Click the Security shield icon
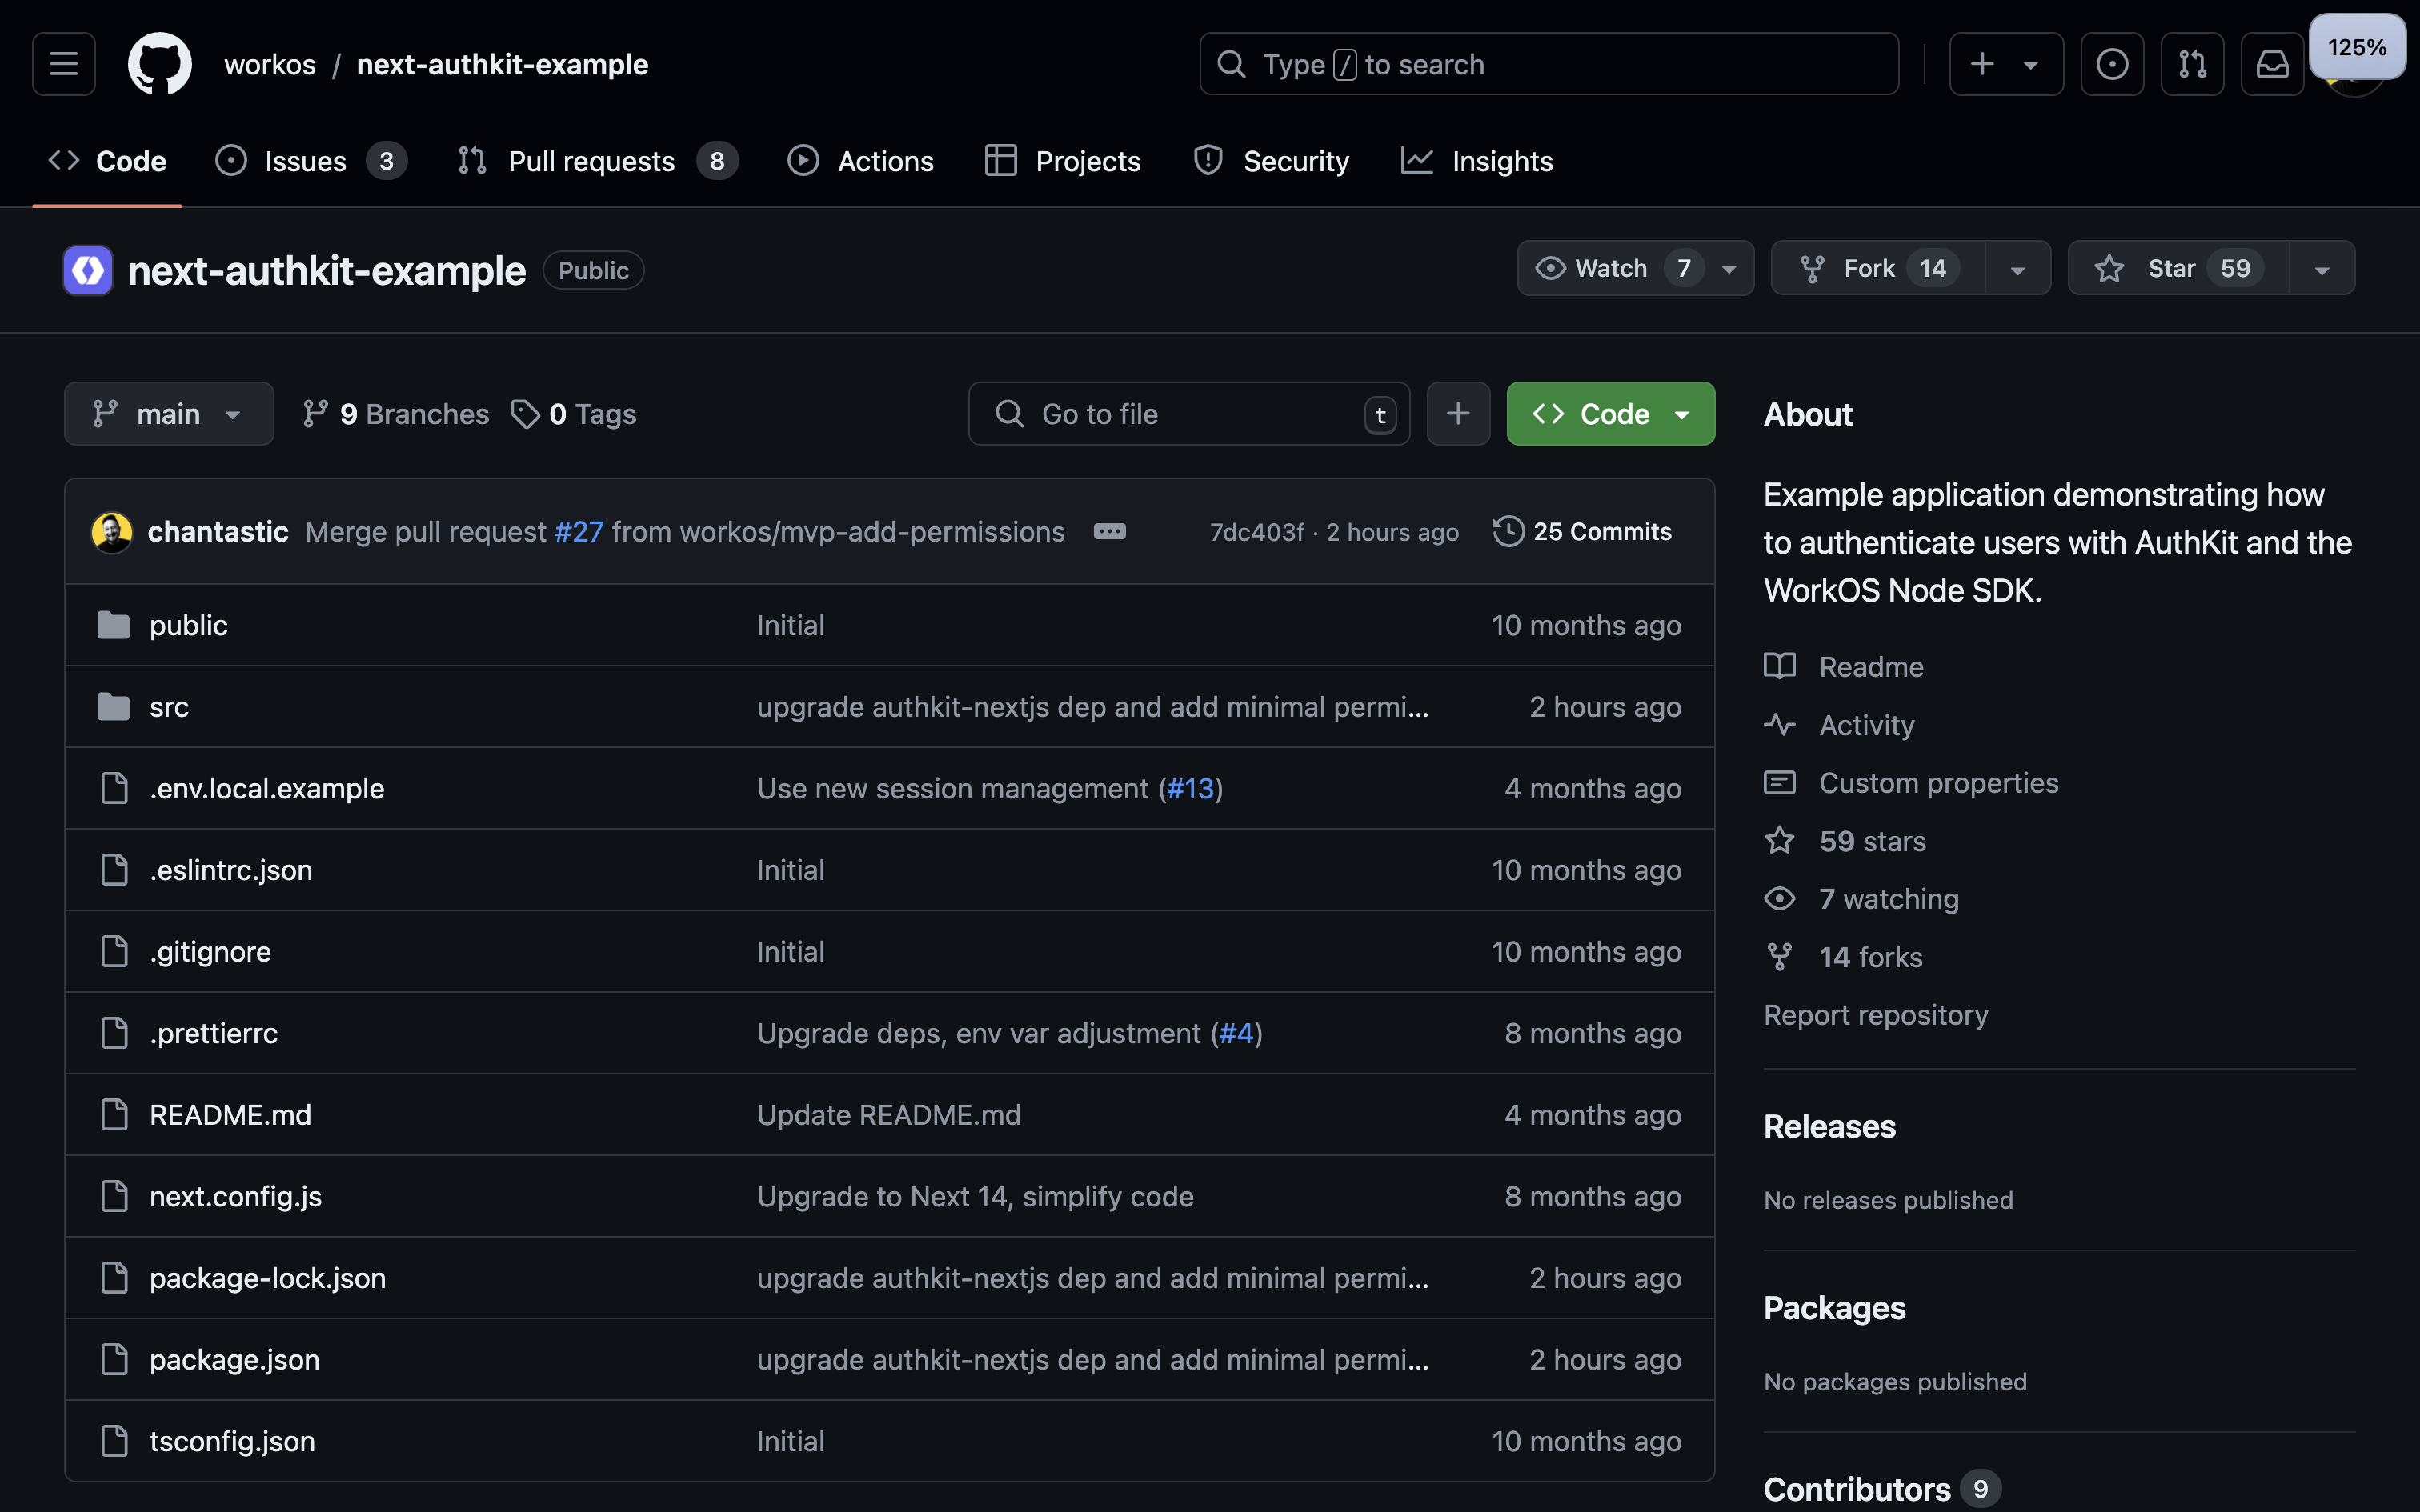 (1209, 158)
